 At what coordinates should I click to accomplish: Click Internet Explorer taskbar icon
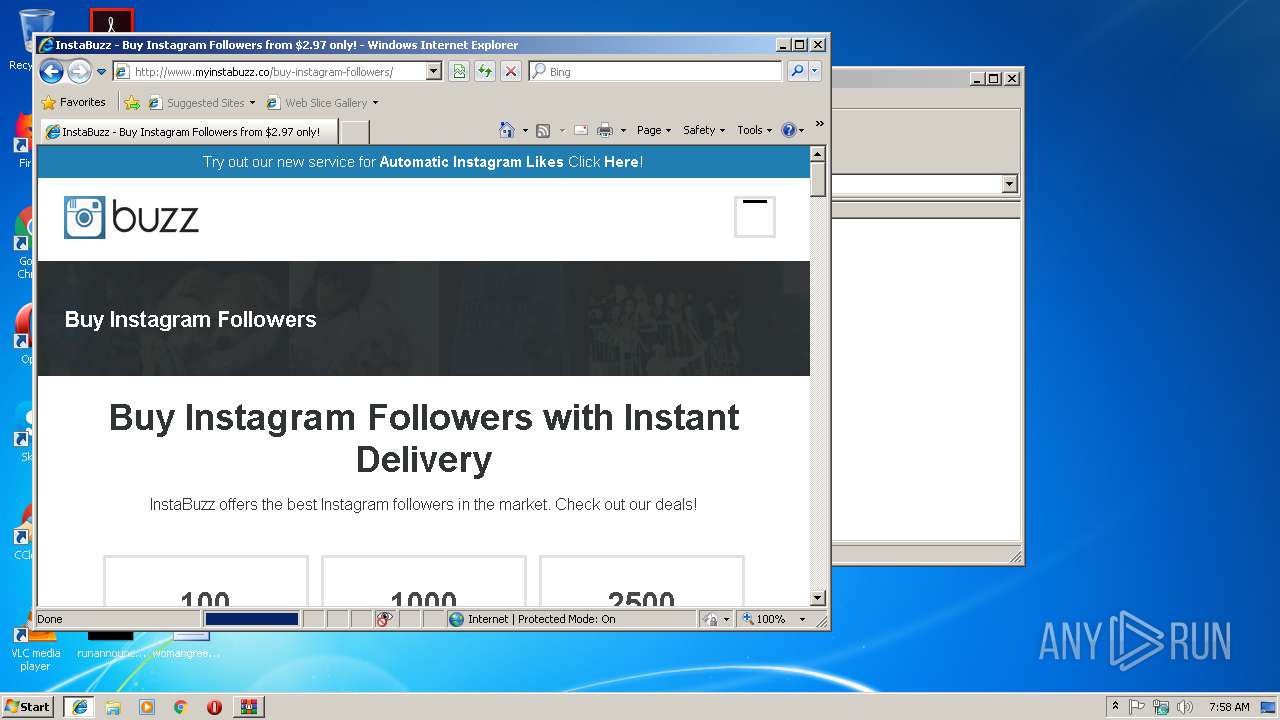pyautogui.click(x=79, y=707)
